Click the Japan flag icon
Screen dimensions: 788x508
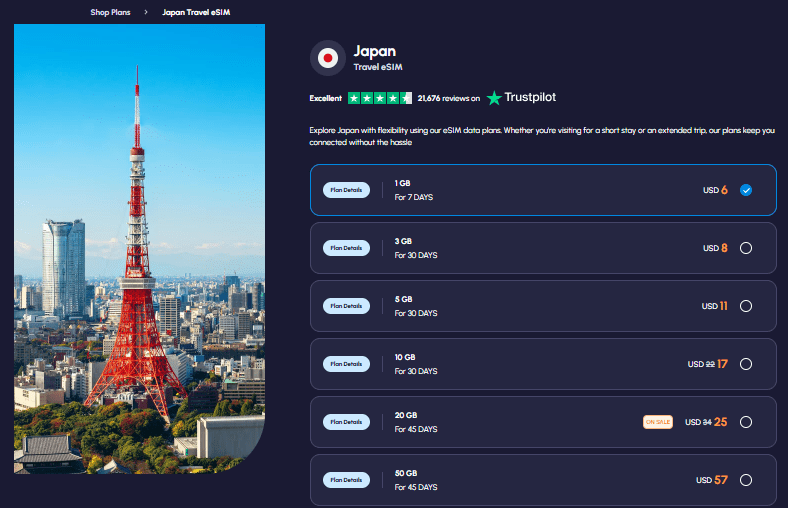click(x=327, y=58)
